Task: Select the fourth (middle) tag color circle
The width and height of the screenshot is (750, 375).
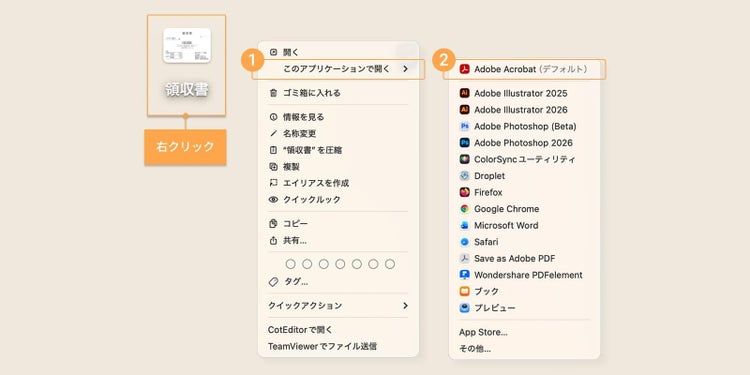Action: (340, 264)
